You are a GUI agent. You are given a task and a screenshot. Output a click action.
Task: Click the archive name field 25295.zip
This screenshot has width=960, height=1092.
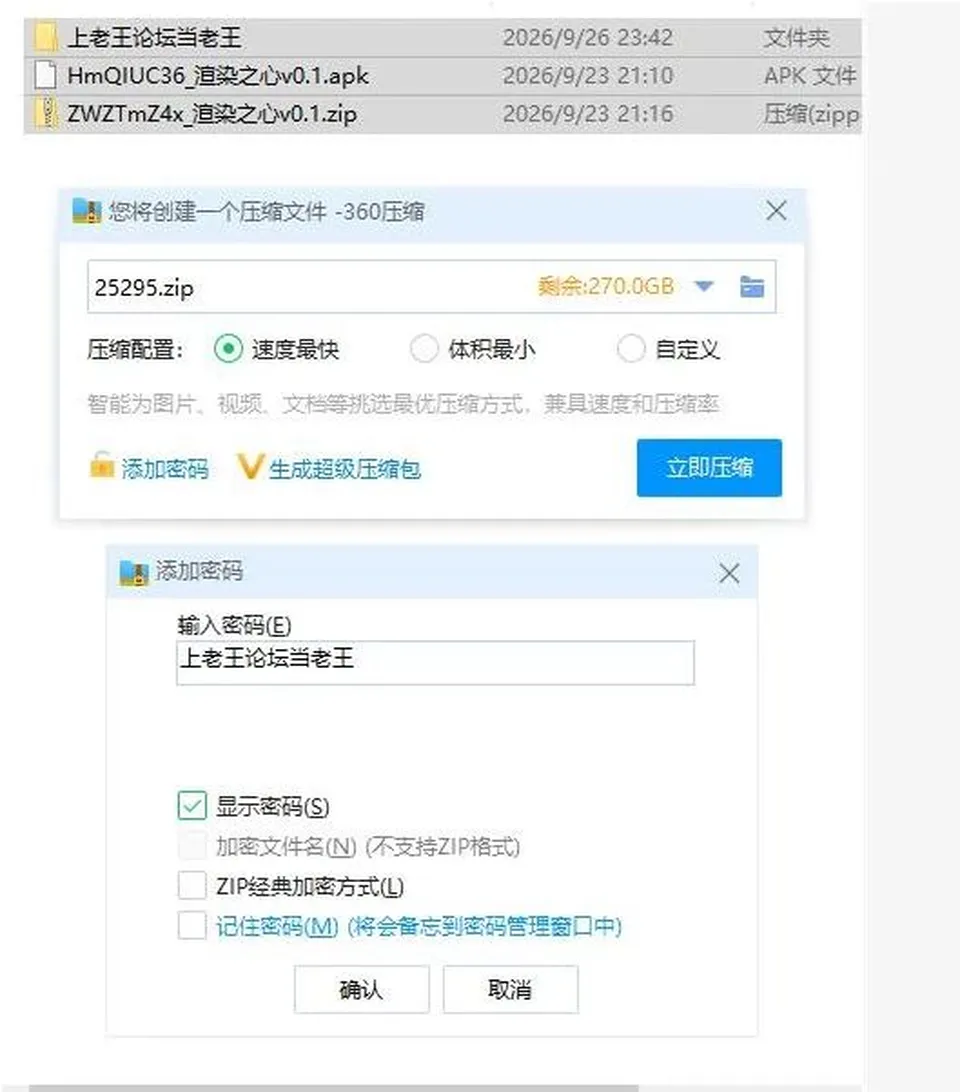(x=431, y=286)
